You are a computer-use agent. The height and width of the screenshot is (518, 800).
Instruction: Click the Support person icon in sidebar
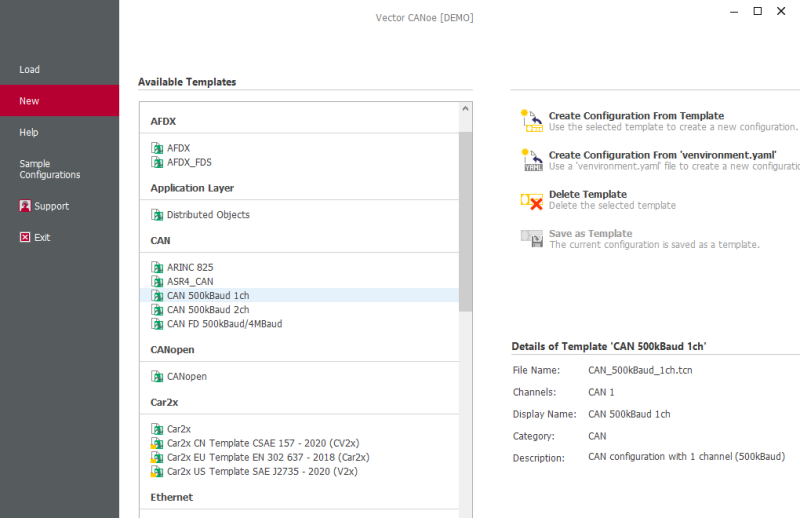pos(25,206)
